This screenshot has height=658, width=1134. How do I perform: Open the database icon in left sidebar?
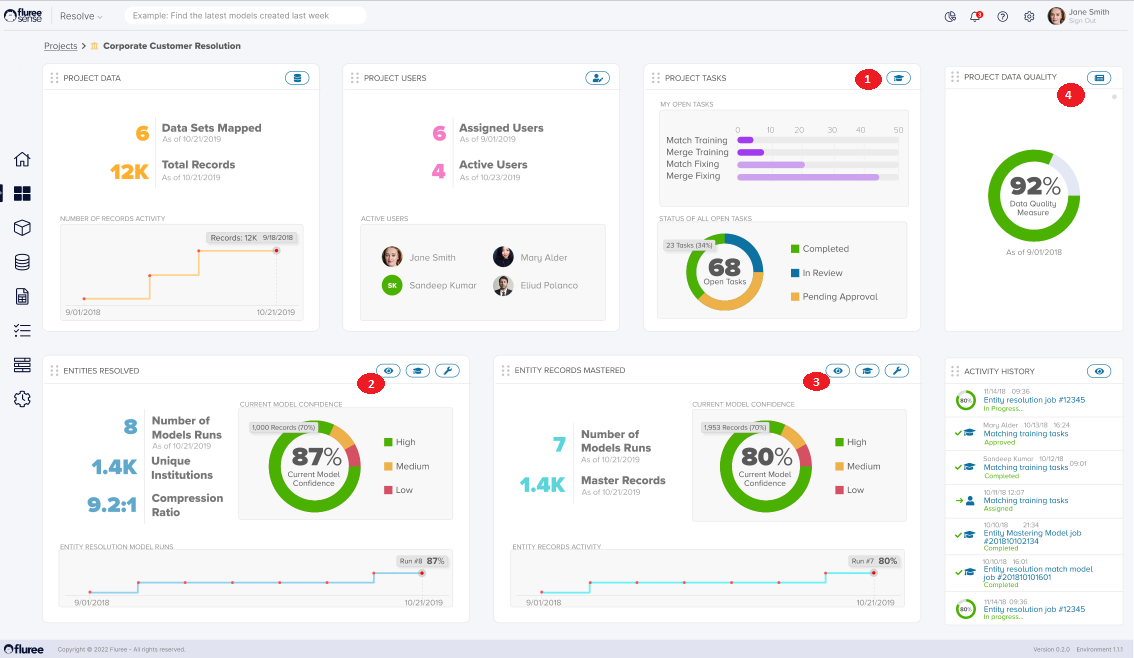coord(22,263)
